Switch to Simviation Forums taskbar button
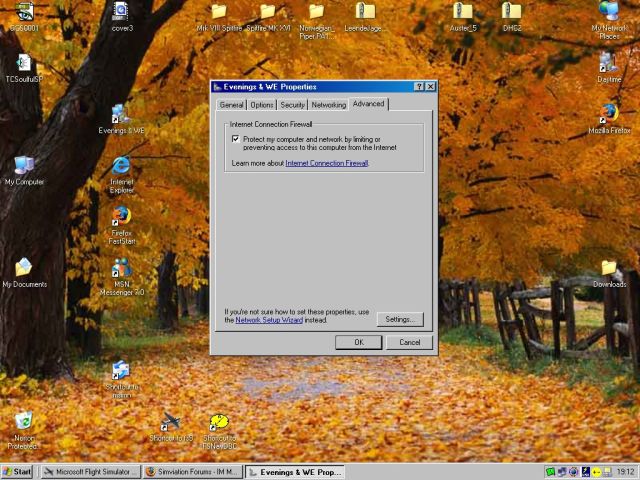The height and width of the screenshot is (480, 640). [x=193, y=472]
